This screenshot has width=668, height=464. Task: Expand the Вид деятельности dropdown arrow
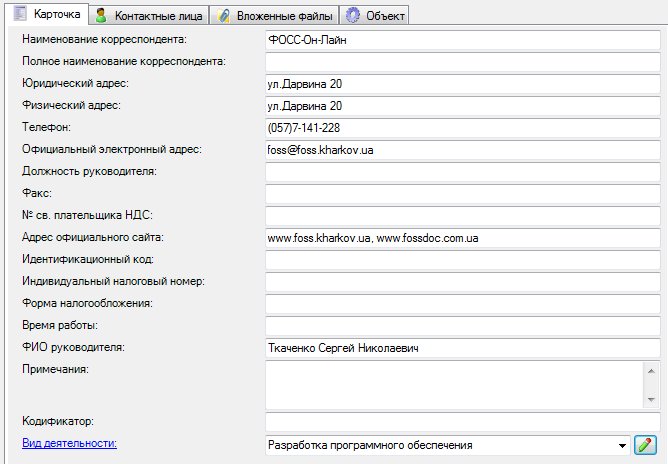[622, 445]
